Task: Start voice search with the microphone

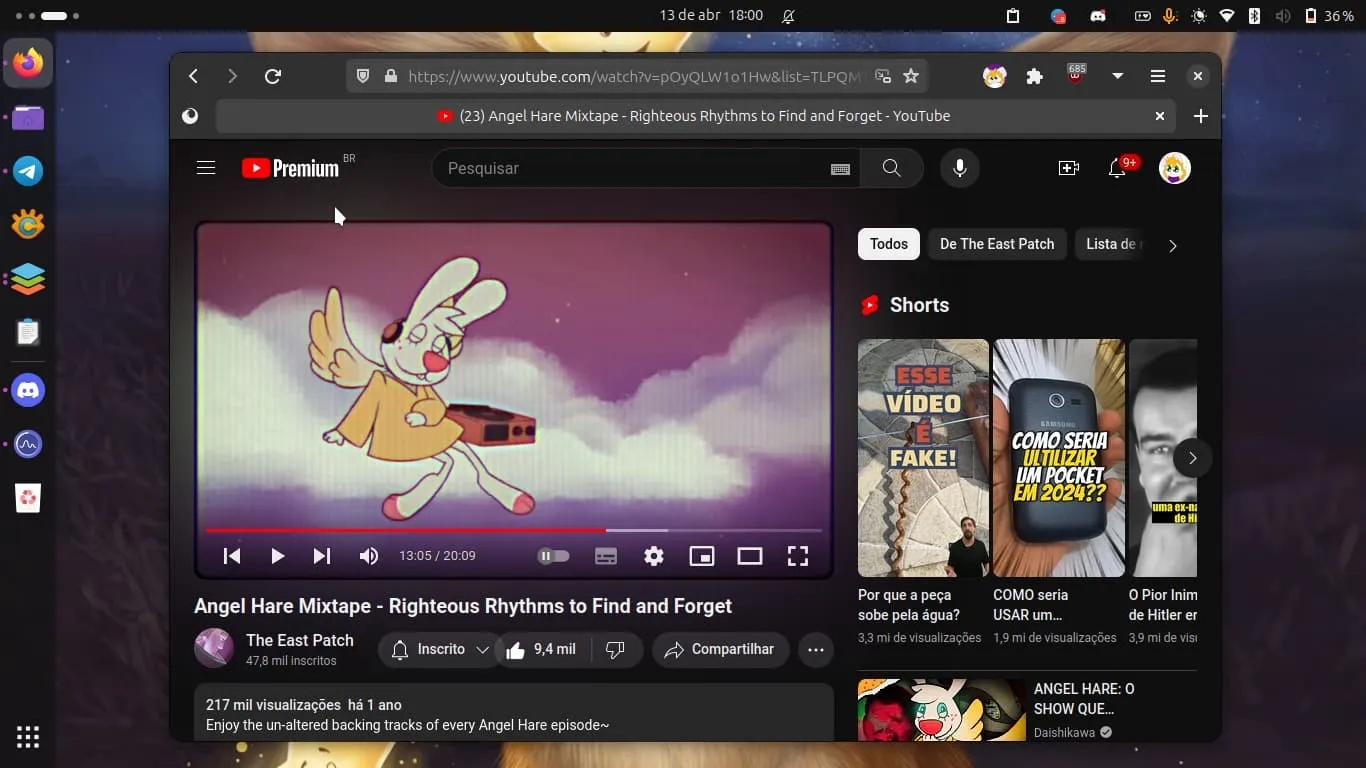Action: point(960,168)
